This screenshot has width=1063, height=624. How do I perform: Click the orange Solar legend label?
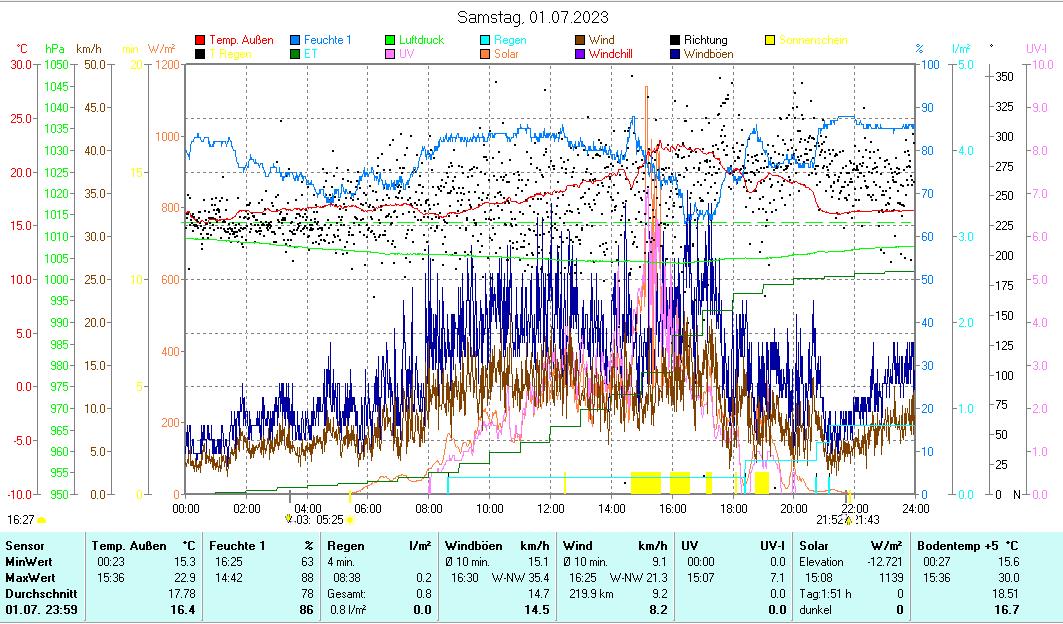(507, 54)
